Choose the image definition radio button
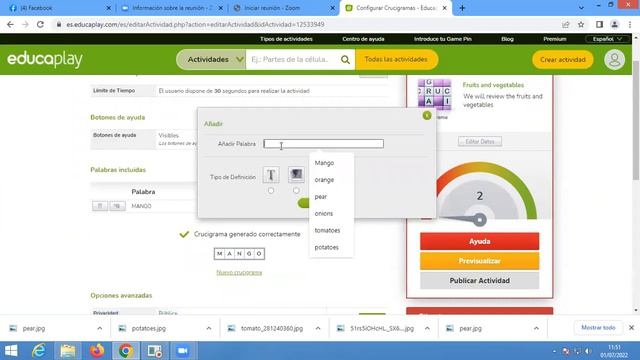 (296, 191)
